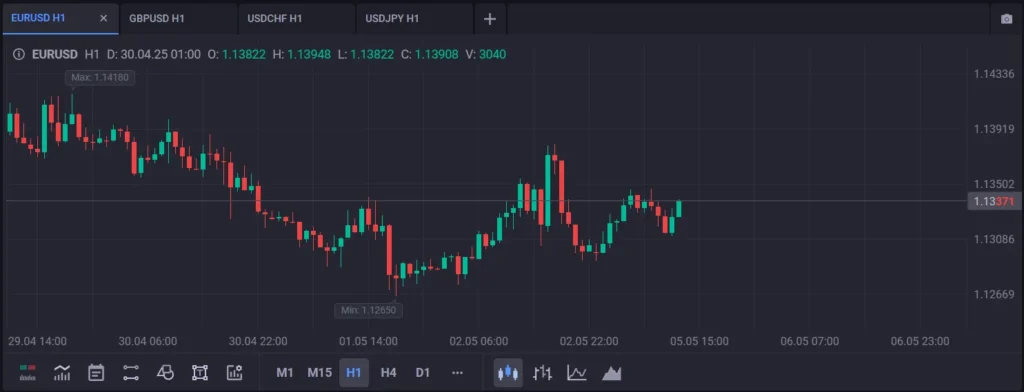Click the Min: 1.12650 marker
The width and height of the screenshot is (1024, 392).
point(368,310)
